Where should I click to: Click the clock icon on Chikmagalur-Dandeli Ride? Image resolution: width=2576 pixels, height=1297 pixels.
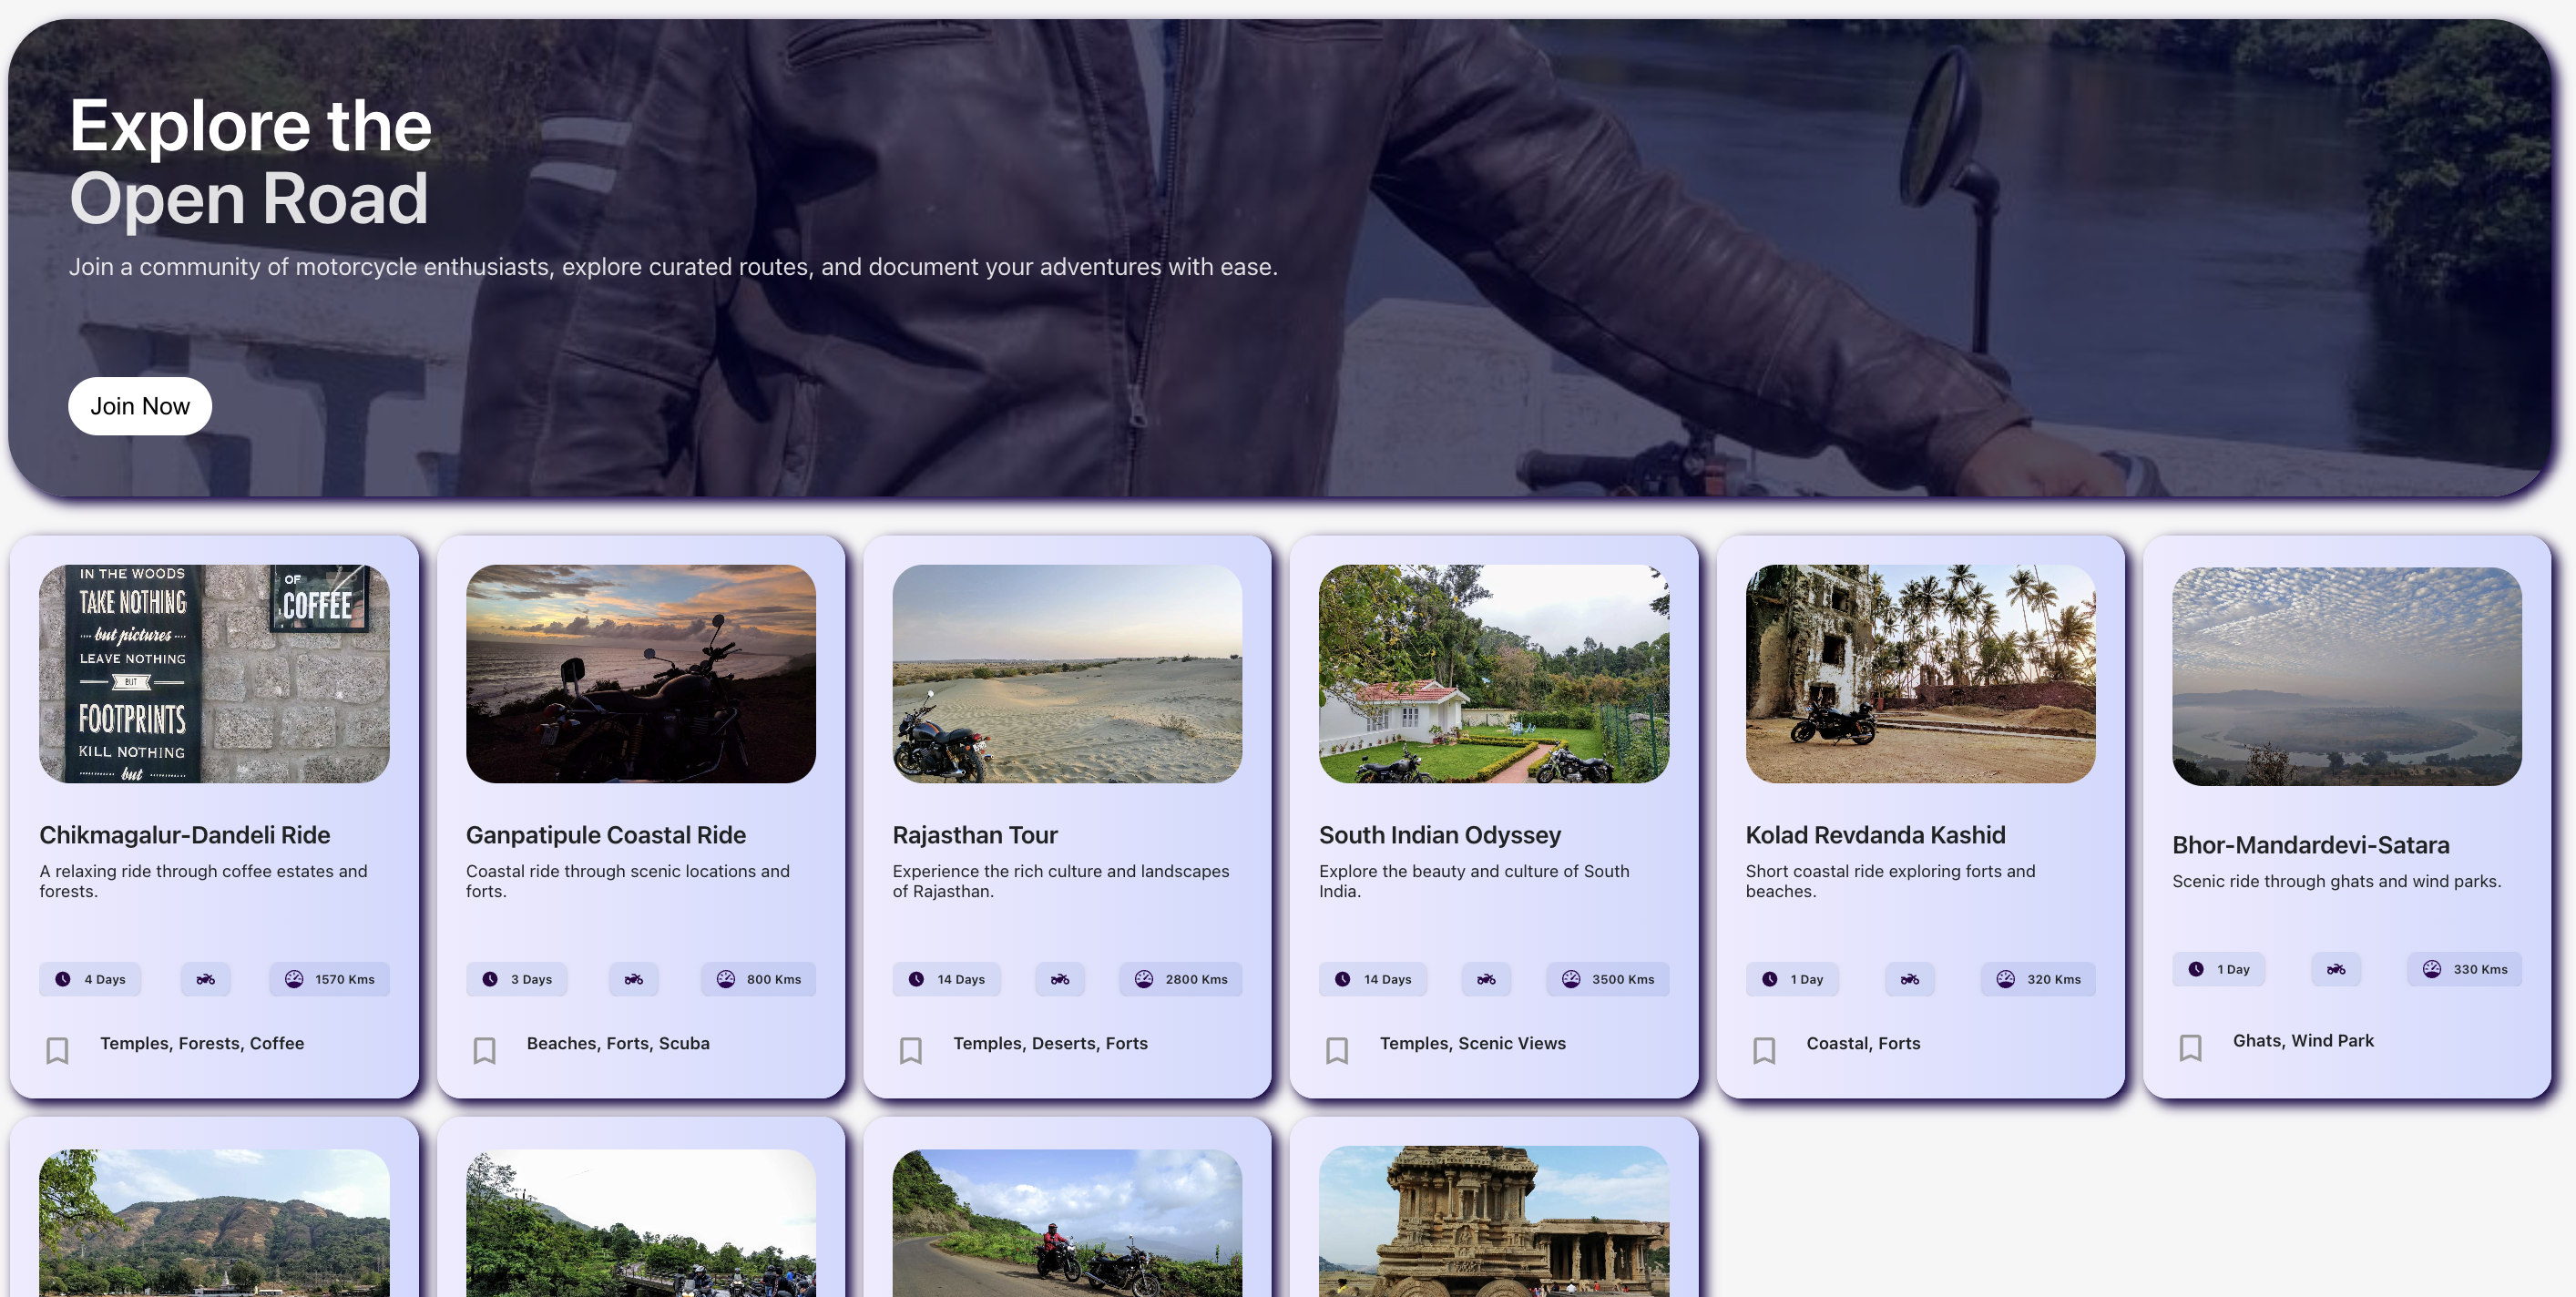coord(62,979)
